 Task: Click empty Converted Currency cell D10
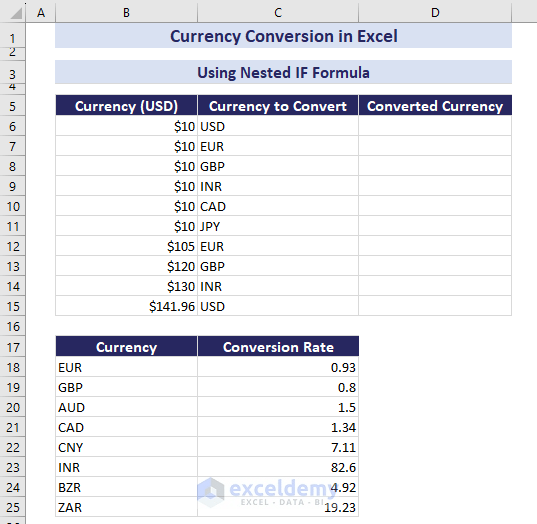pyautogui.click(x=435, y=206)
